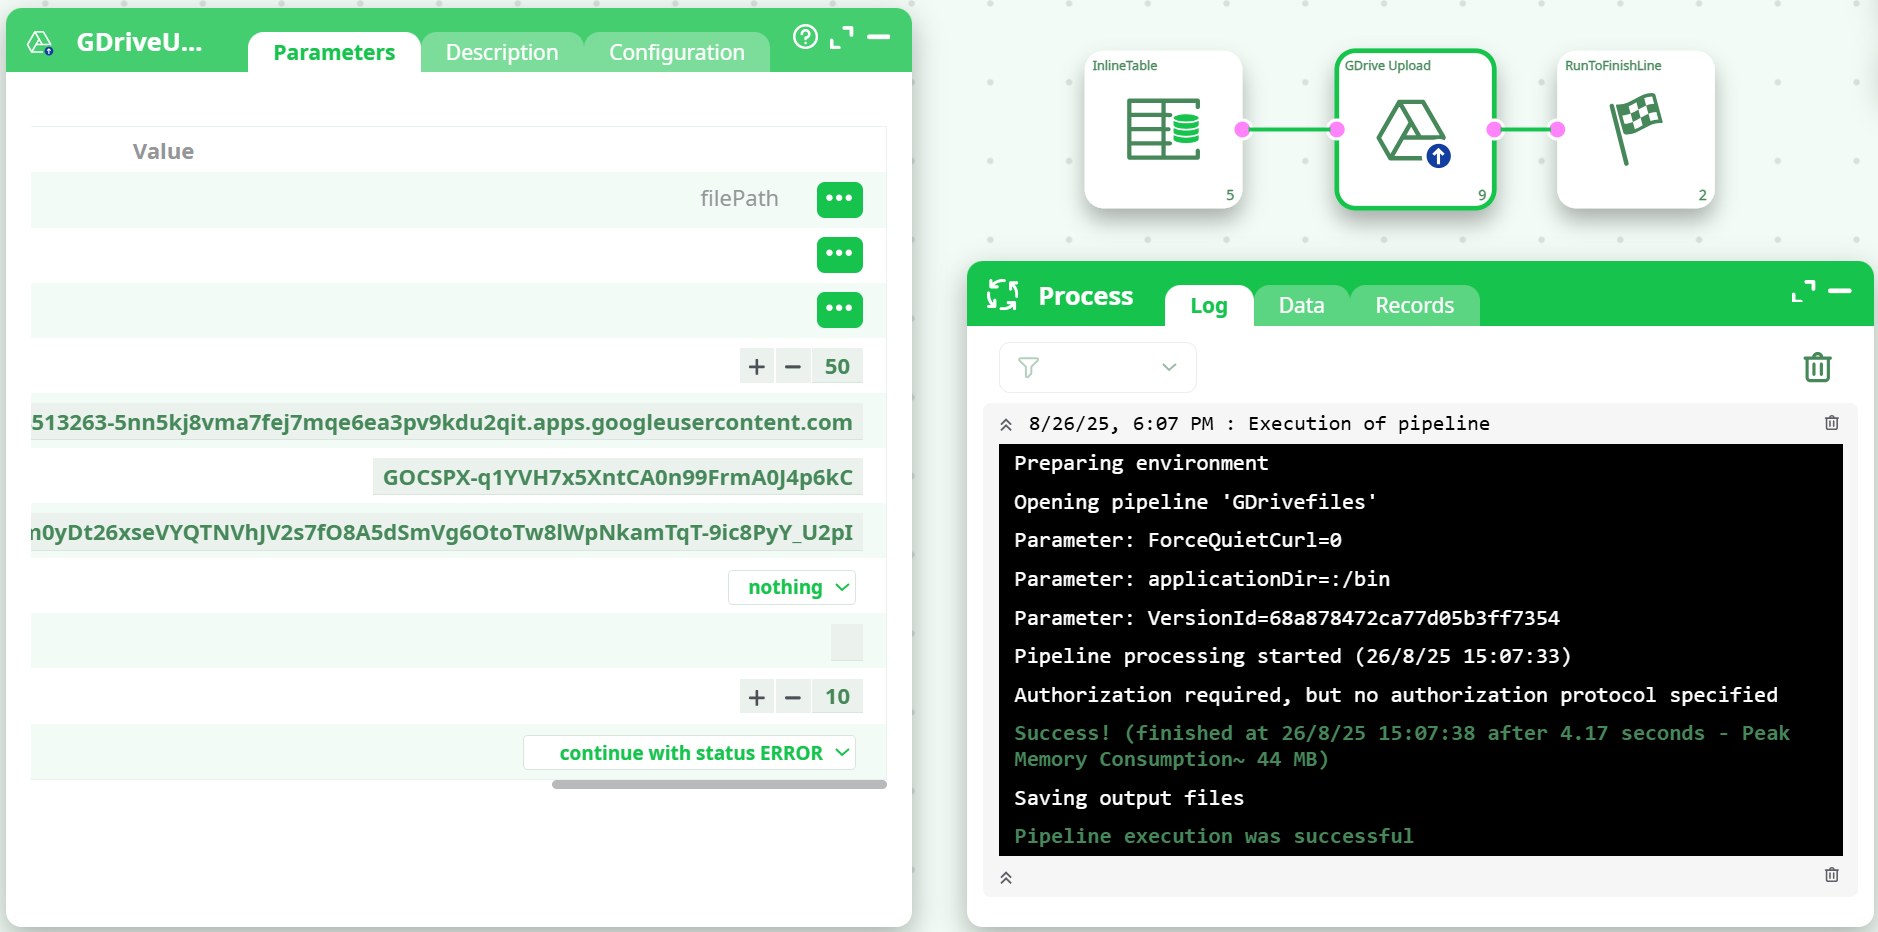Click the filePath ellipsis button
Viewport: 1878px width, 932px height.
(839, 199)
